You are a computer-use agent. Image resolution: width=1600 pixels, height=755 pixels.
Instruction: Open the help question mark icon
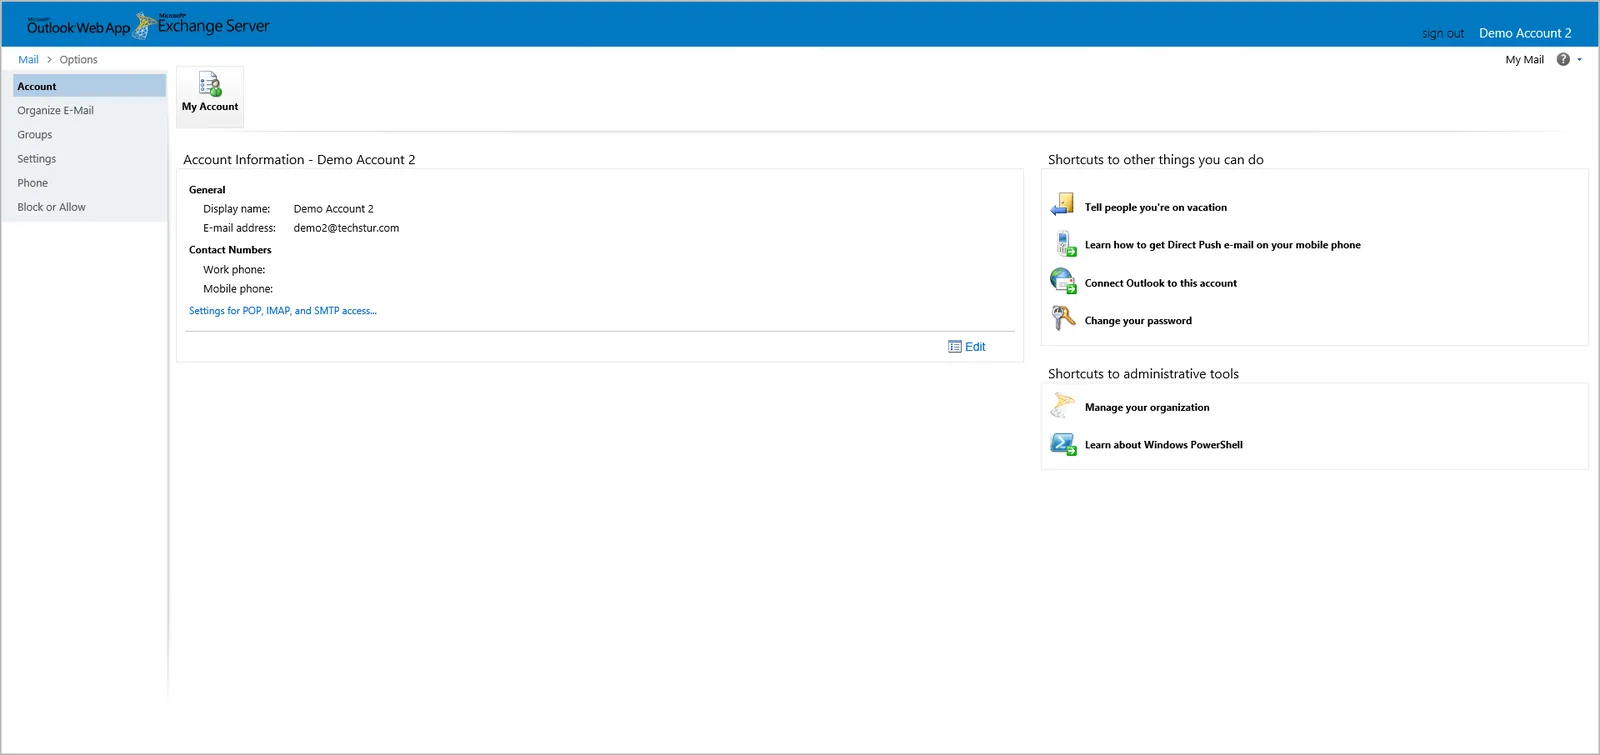(1563, 59)
